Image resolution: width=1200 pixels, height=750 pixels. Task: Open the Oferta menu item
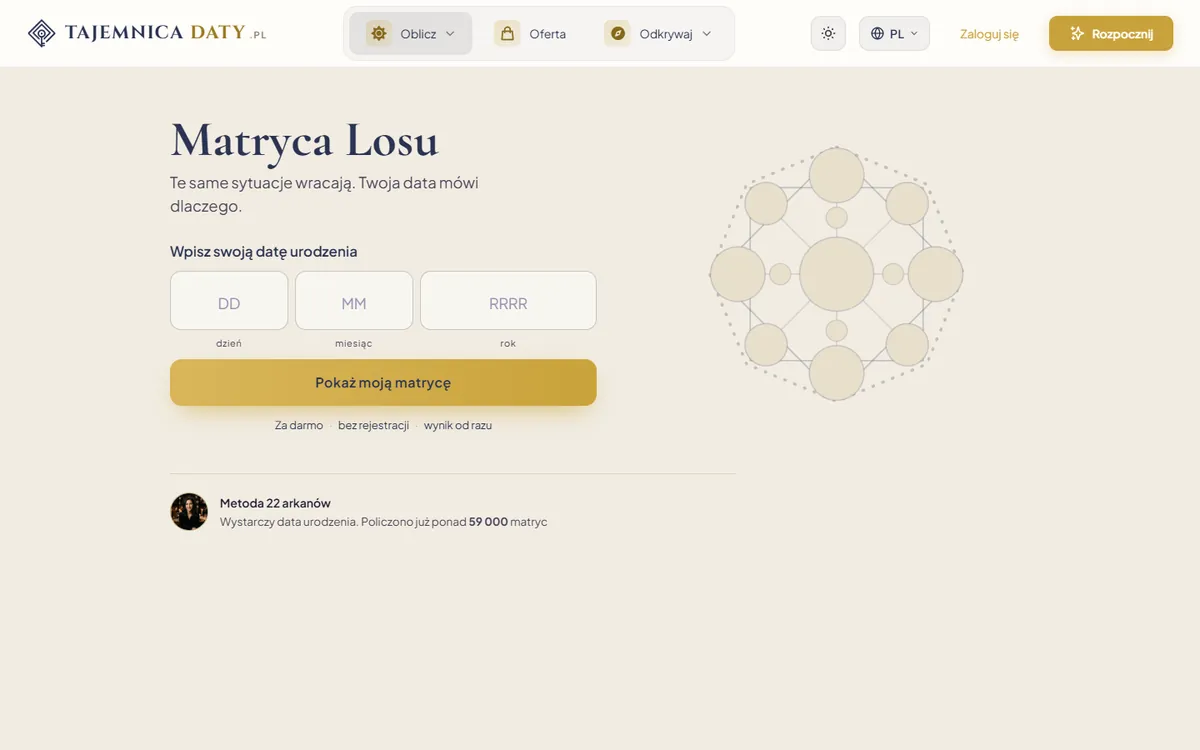click(x=530, y=33)
